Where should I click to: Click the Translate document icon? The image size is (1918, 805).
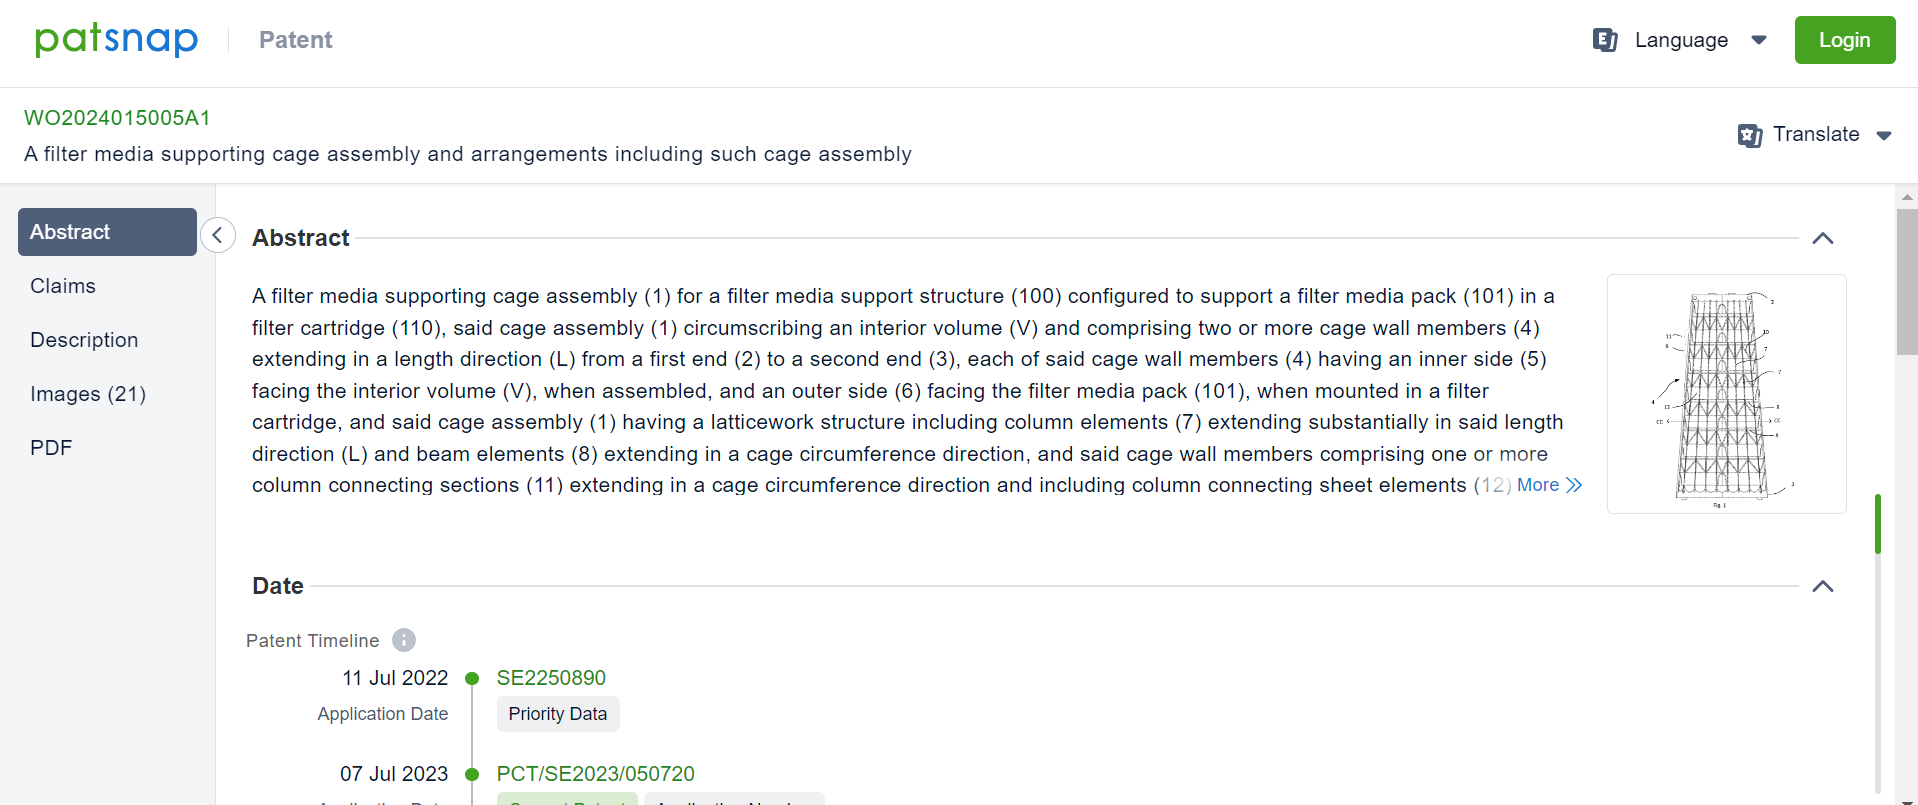pyautogui.click(x=1749, y=135)
